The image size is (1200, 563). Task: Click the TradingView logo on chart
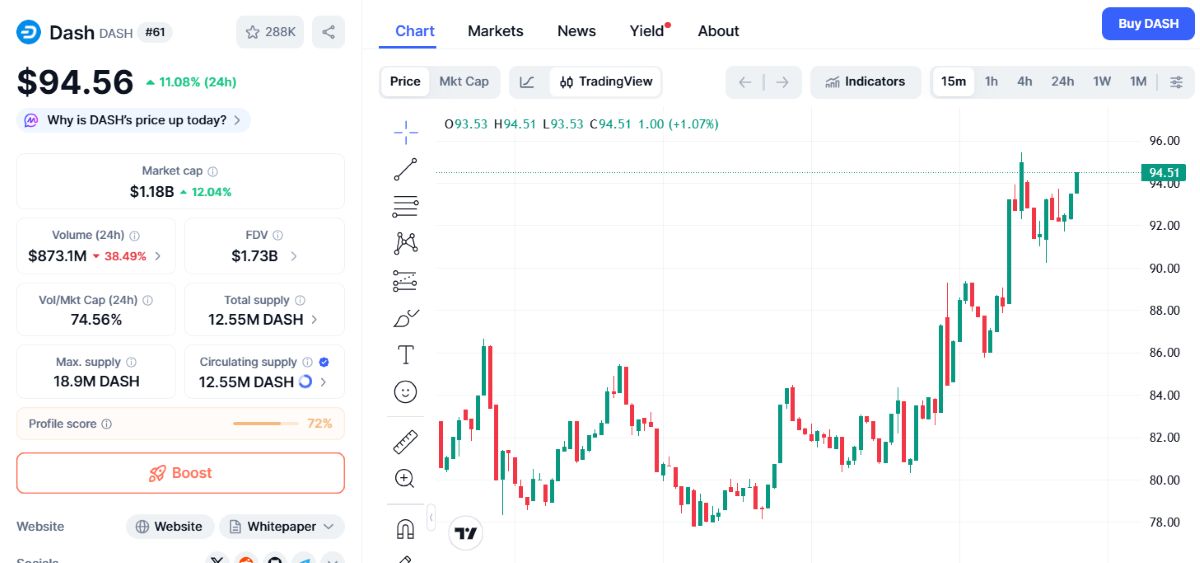(x=466, y=533)
